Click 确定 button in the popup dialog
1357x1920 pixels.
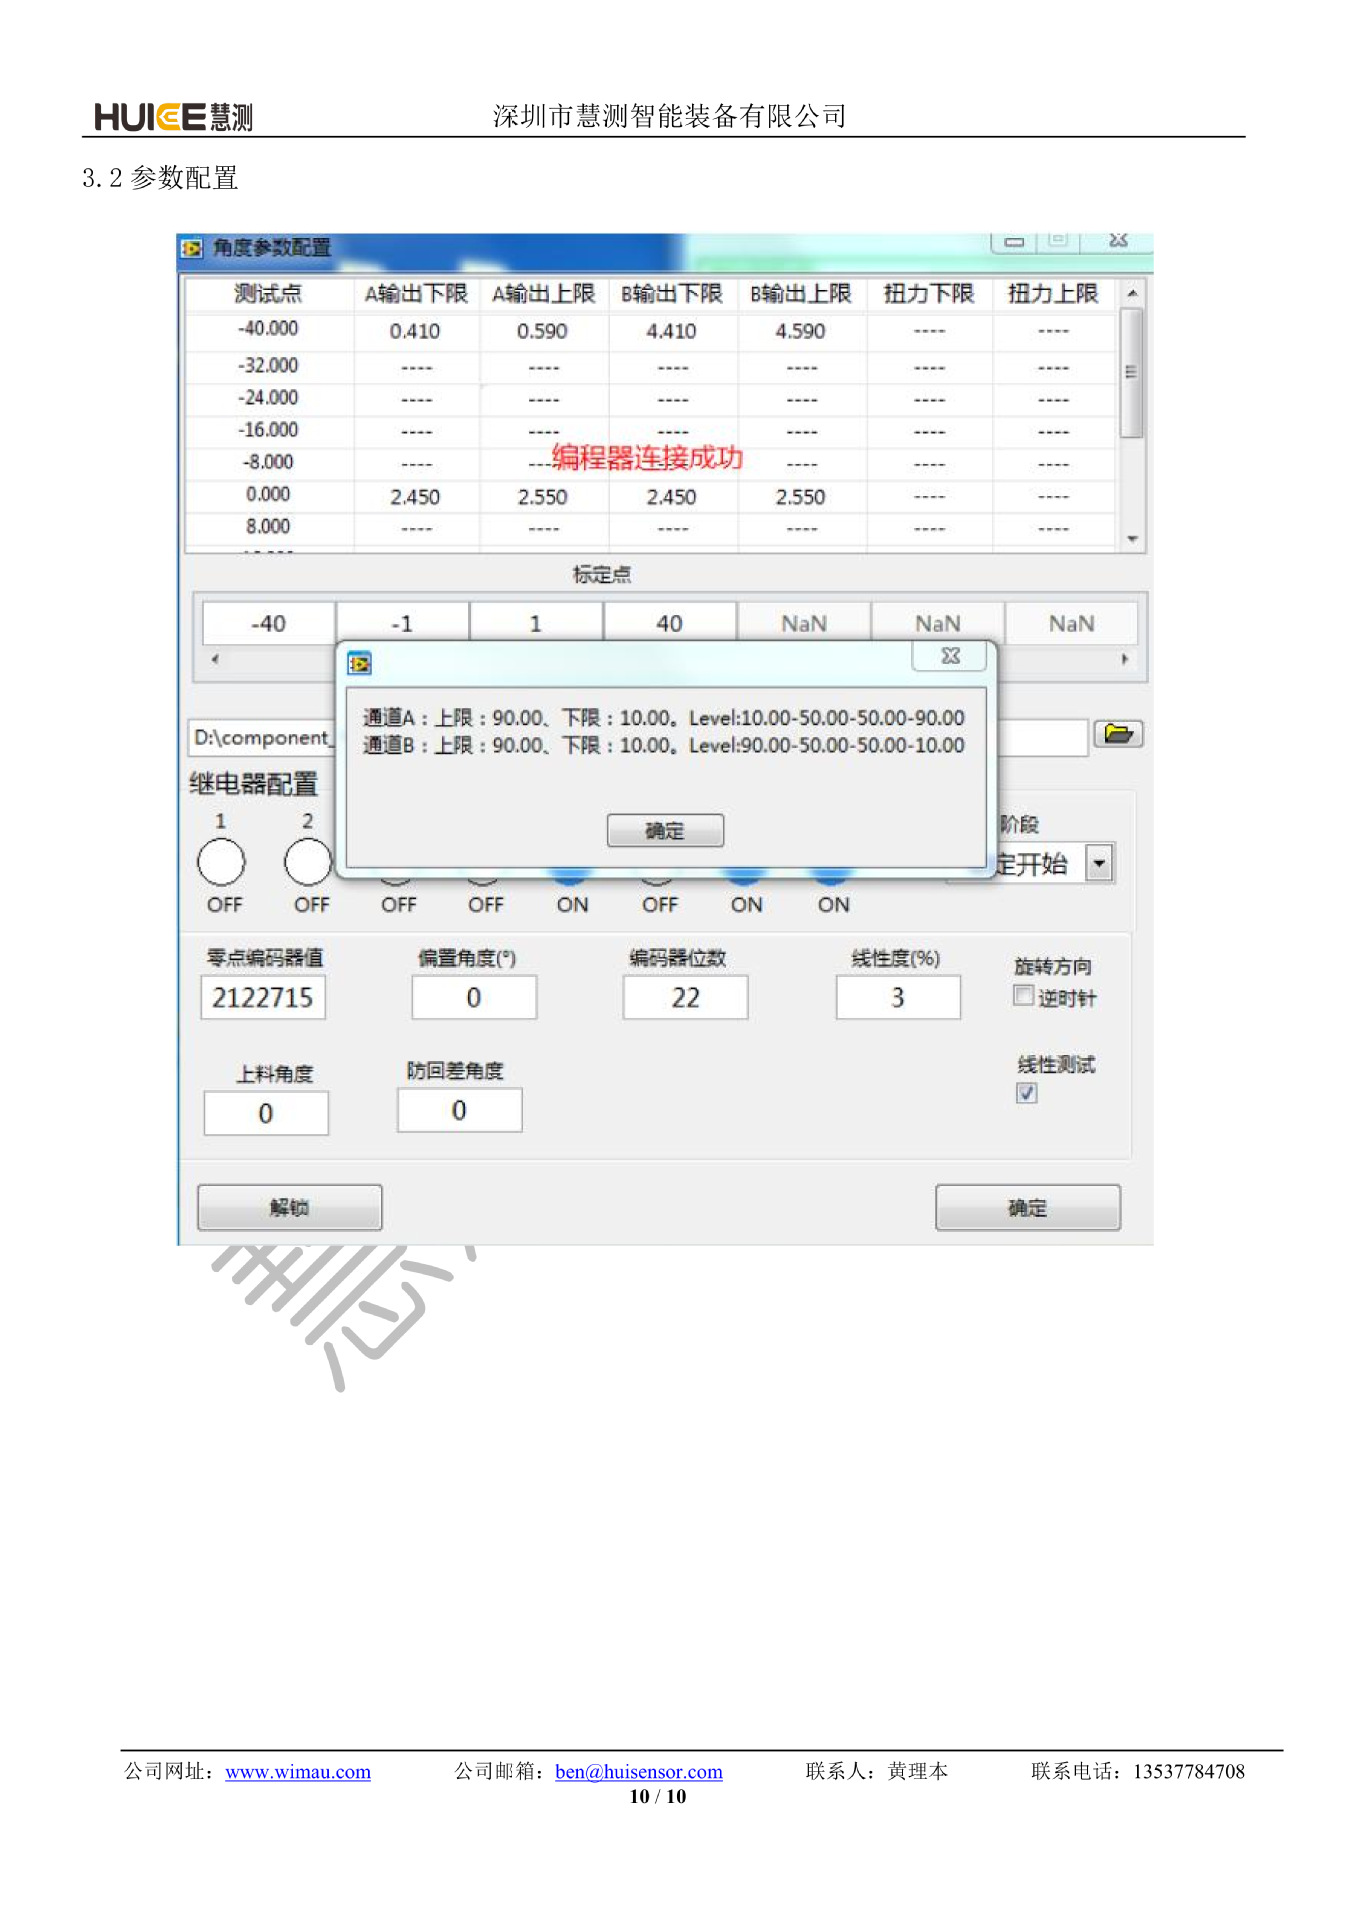(665, 831)
